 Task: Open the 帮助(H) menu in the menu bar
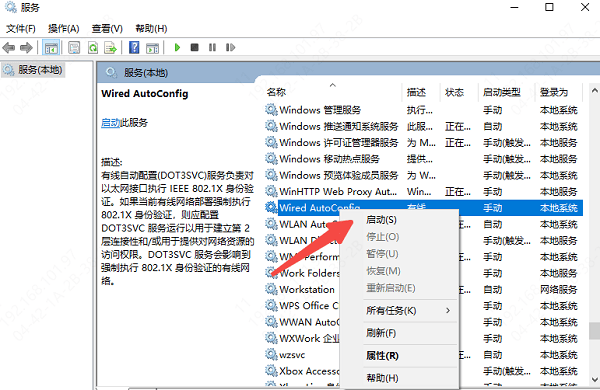(x=151, y=28)
